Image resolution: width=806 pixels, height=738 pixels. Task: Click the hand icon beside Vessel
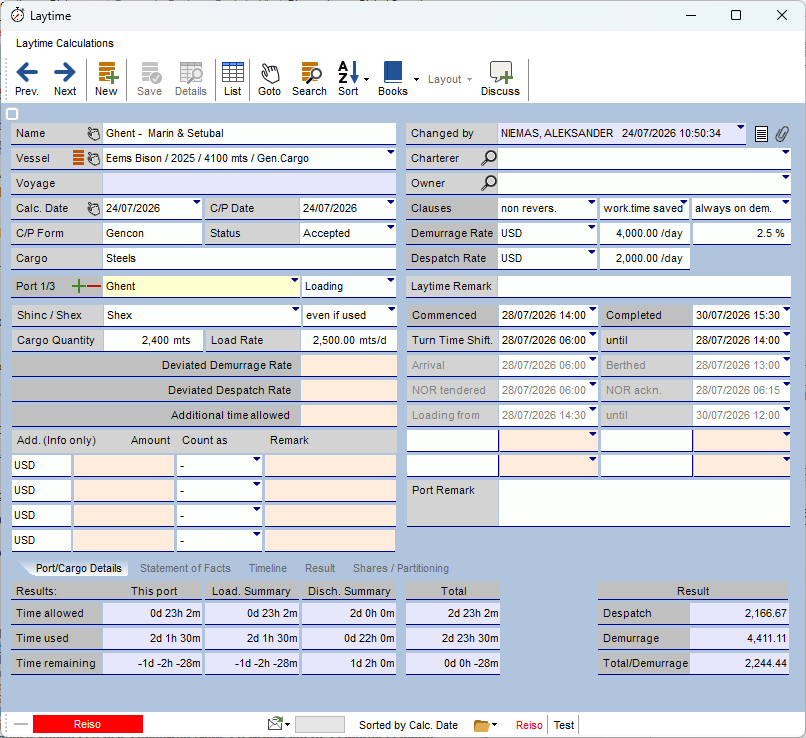click(94, 158)
